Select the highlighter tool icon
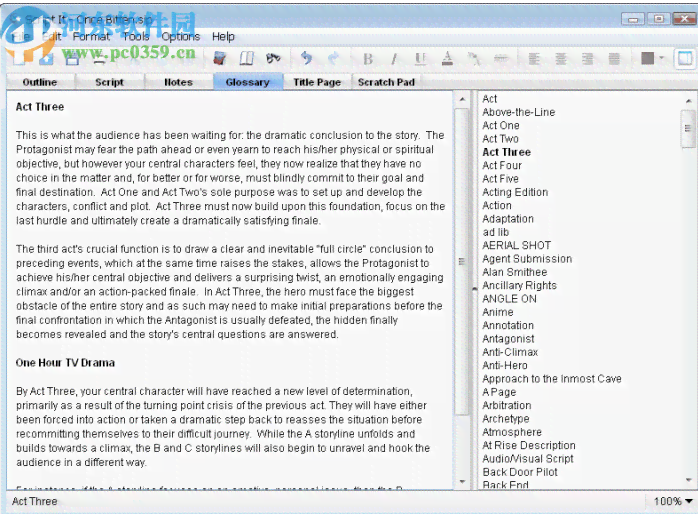 pyautogui.click(x=474, y=59)
